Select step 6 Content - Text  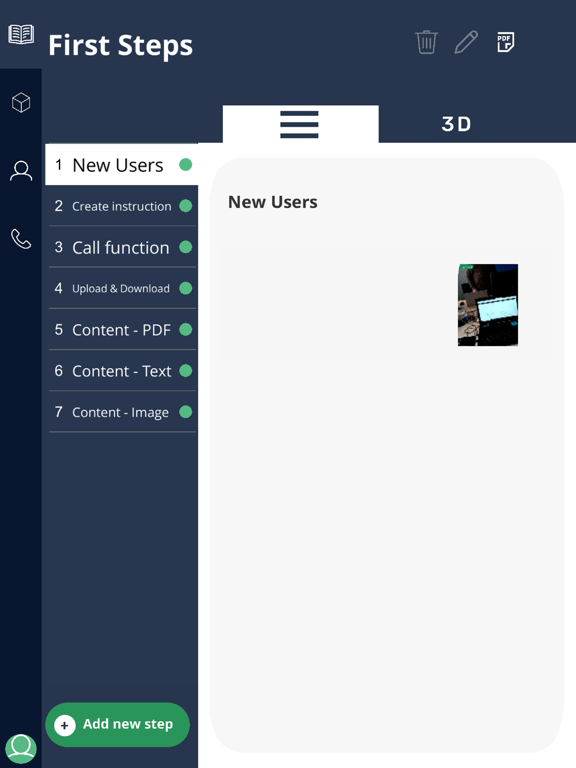click(122, 370)
